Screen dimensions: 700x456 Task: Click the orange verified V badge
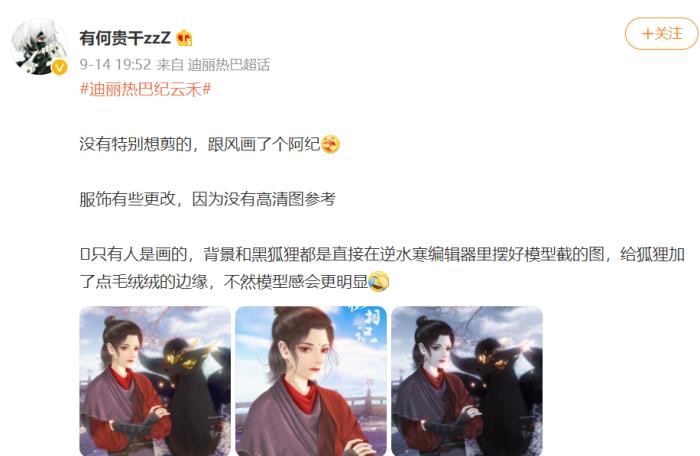click(59, 67)
